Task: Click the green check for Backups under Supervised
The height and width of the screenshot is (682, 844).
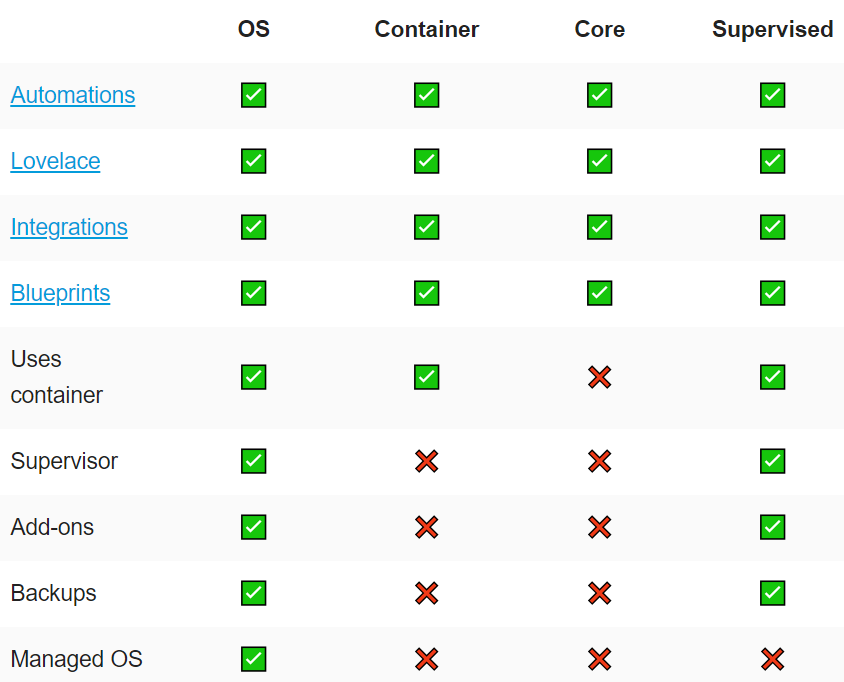Action: 772,593
